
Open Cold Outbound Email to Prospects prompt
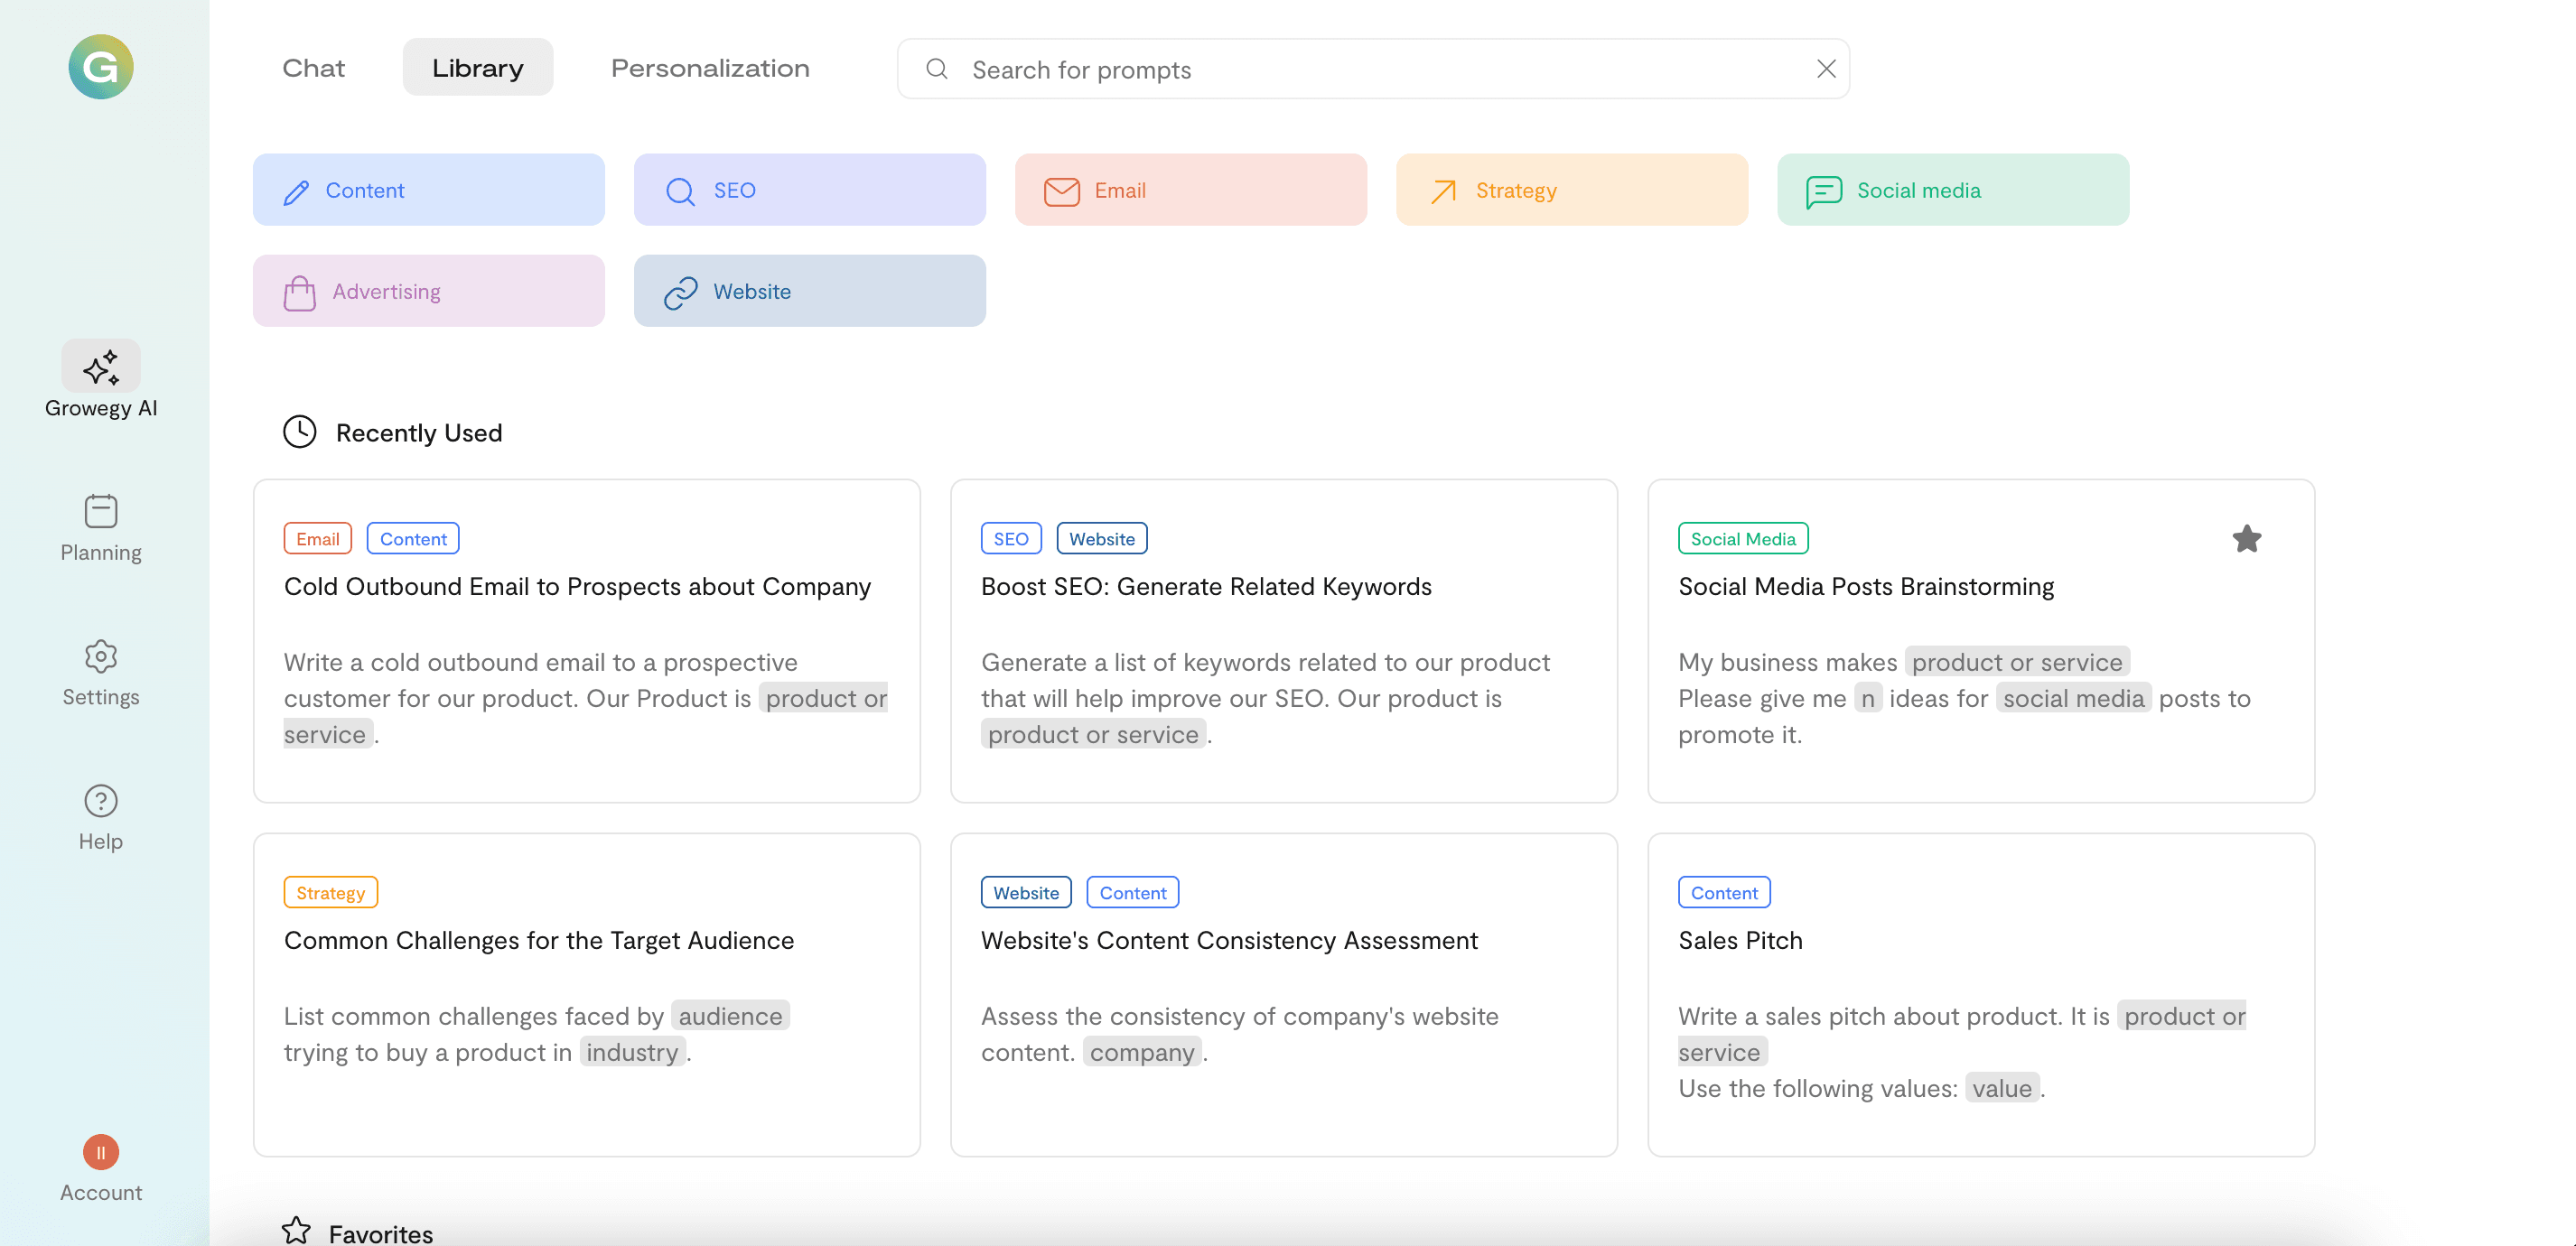pos(587,641)
